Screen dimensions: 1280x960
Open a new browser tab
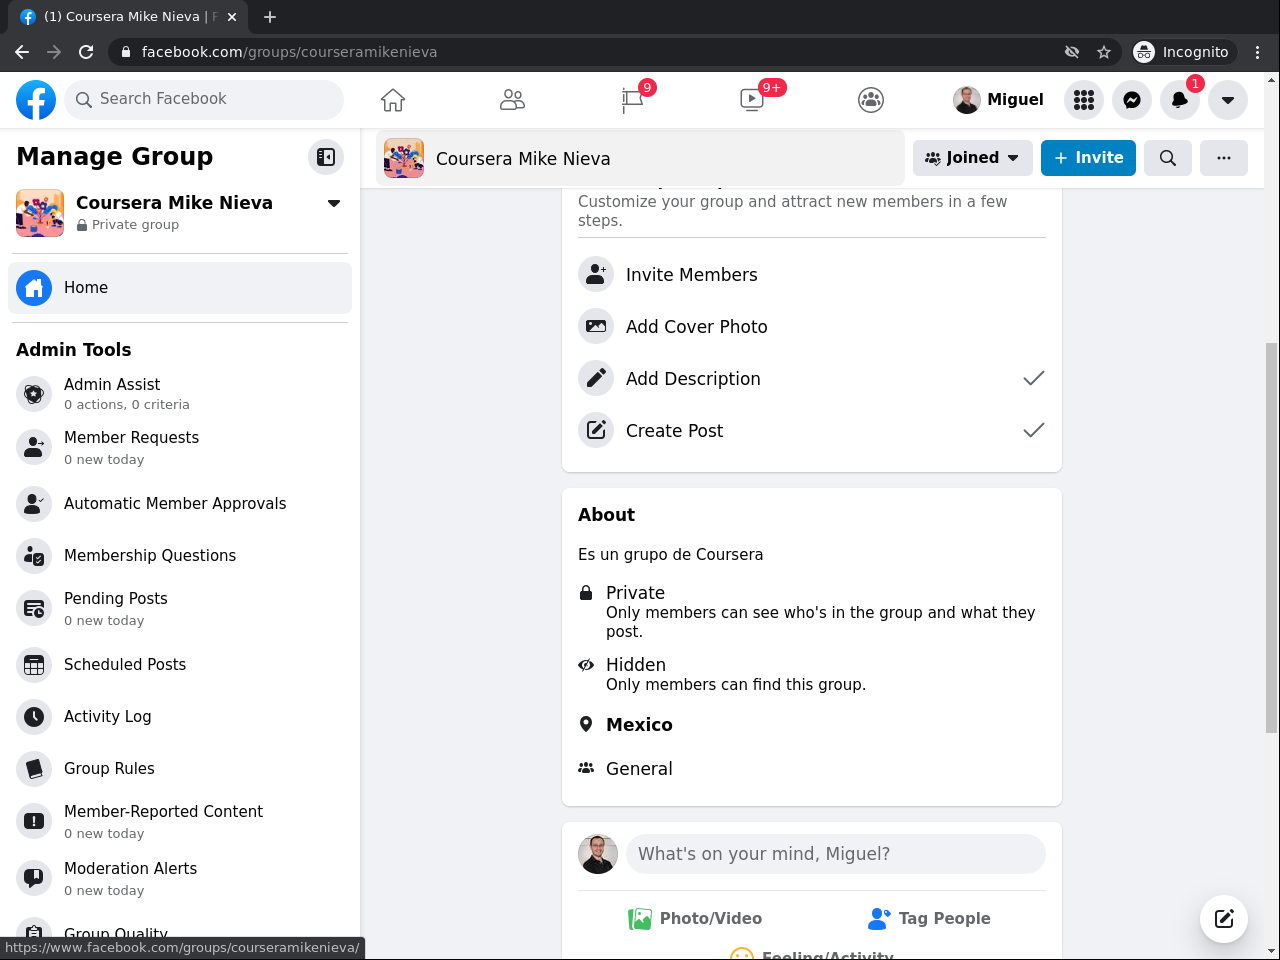tap(270, 17)
